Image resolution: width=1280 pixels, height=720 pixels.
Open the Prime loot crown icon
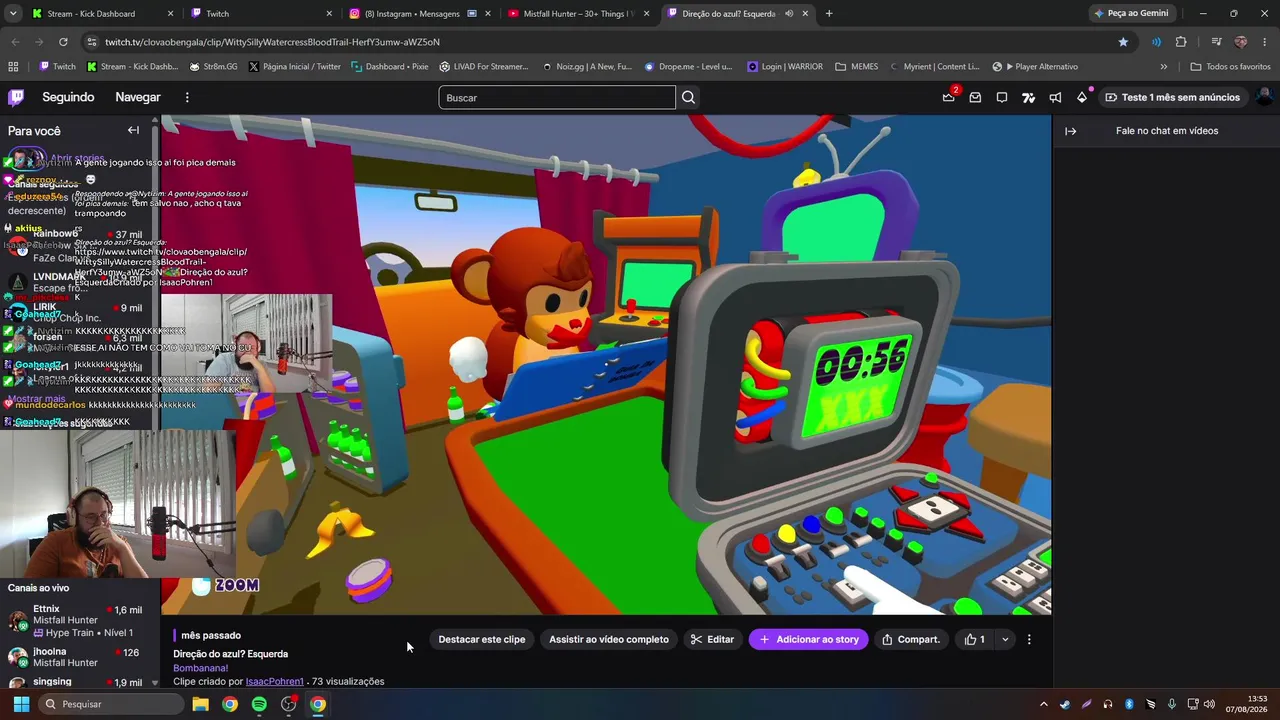(948, 97)
